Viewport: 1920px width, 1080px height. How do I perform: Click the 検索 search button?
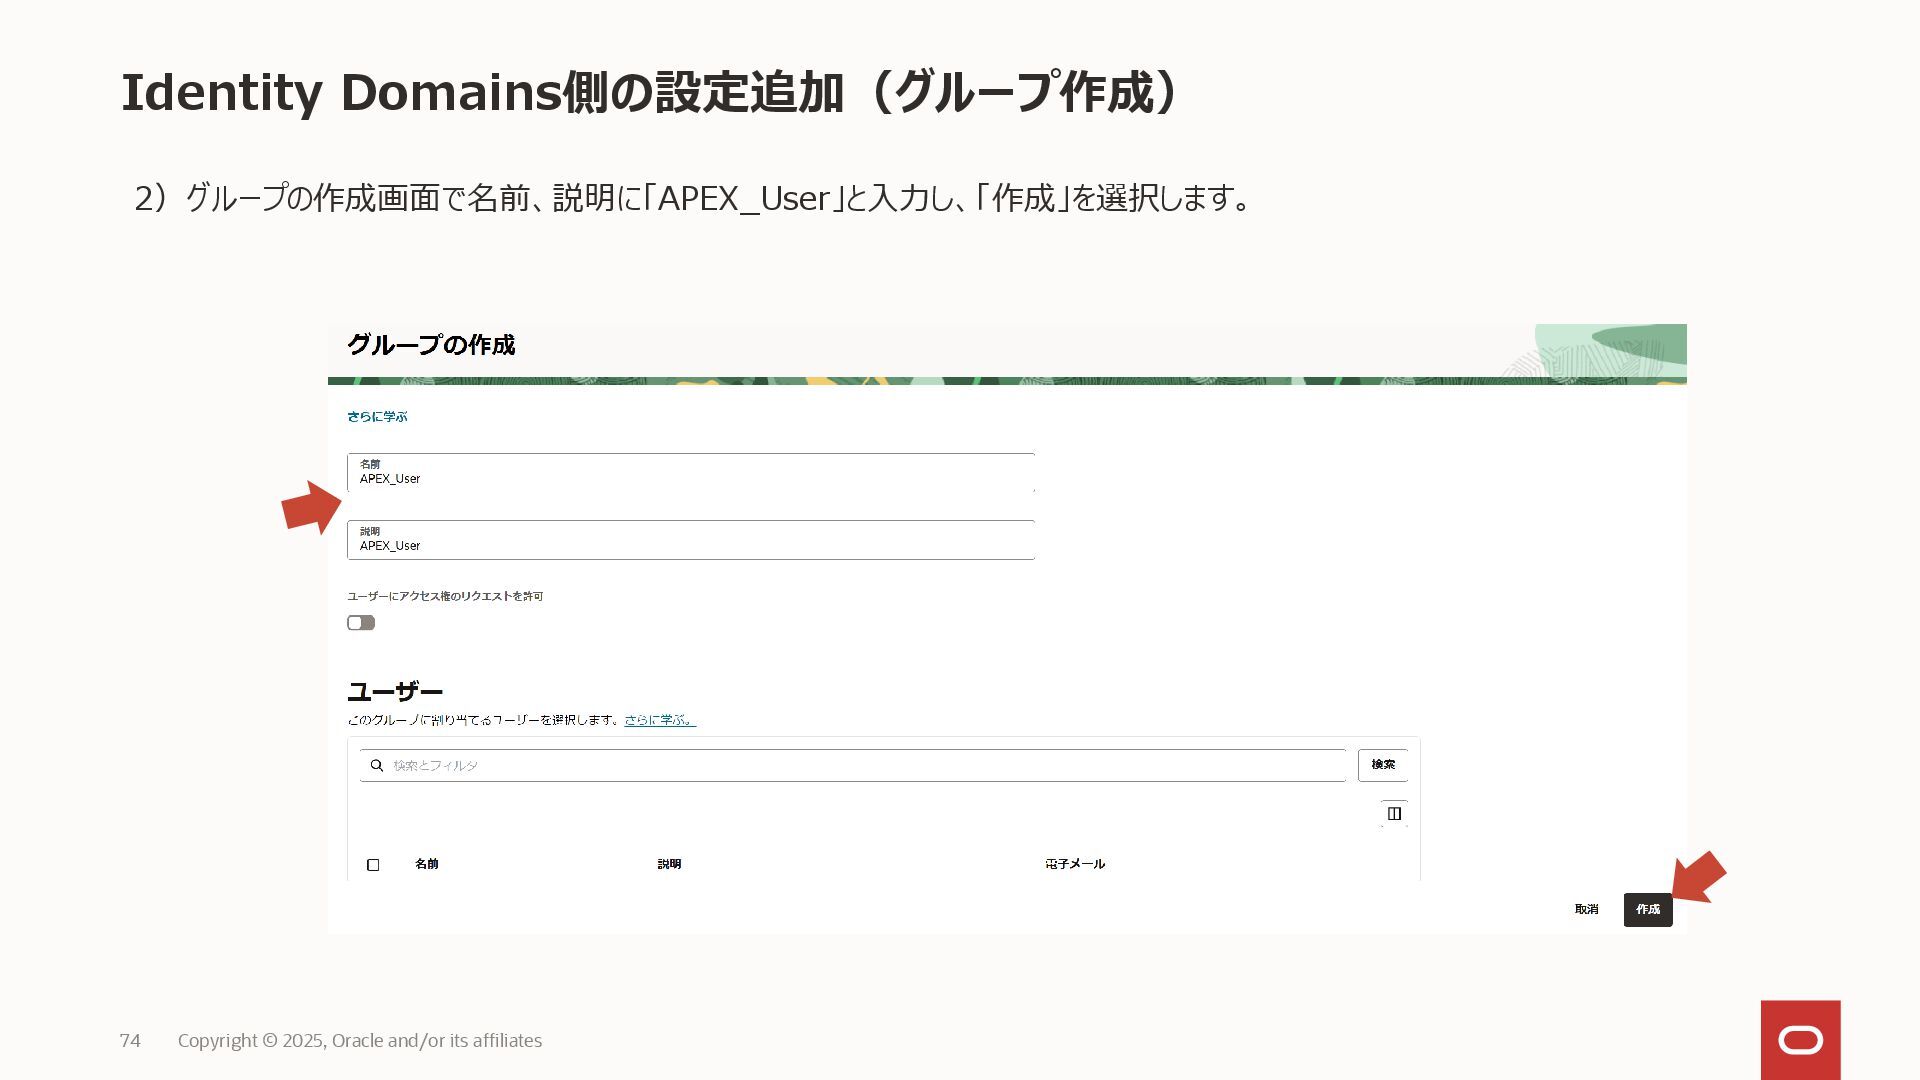point(1383,765)
